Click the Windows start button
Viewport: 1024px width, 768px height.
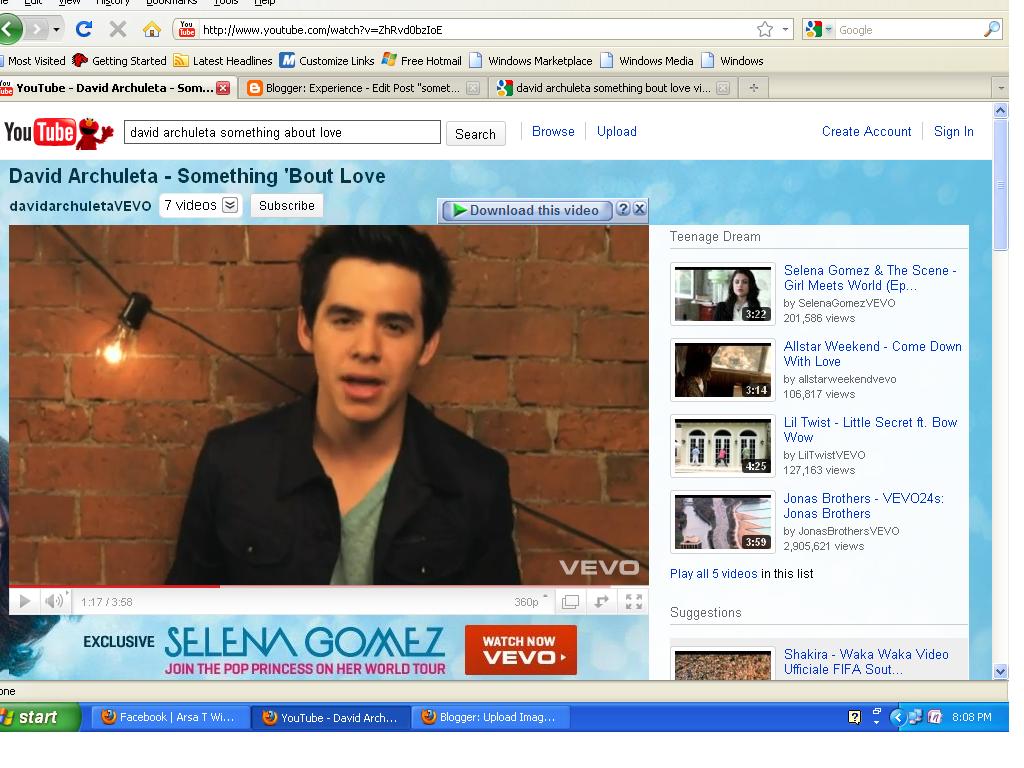pyautogui.click(x=39, y=717)
